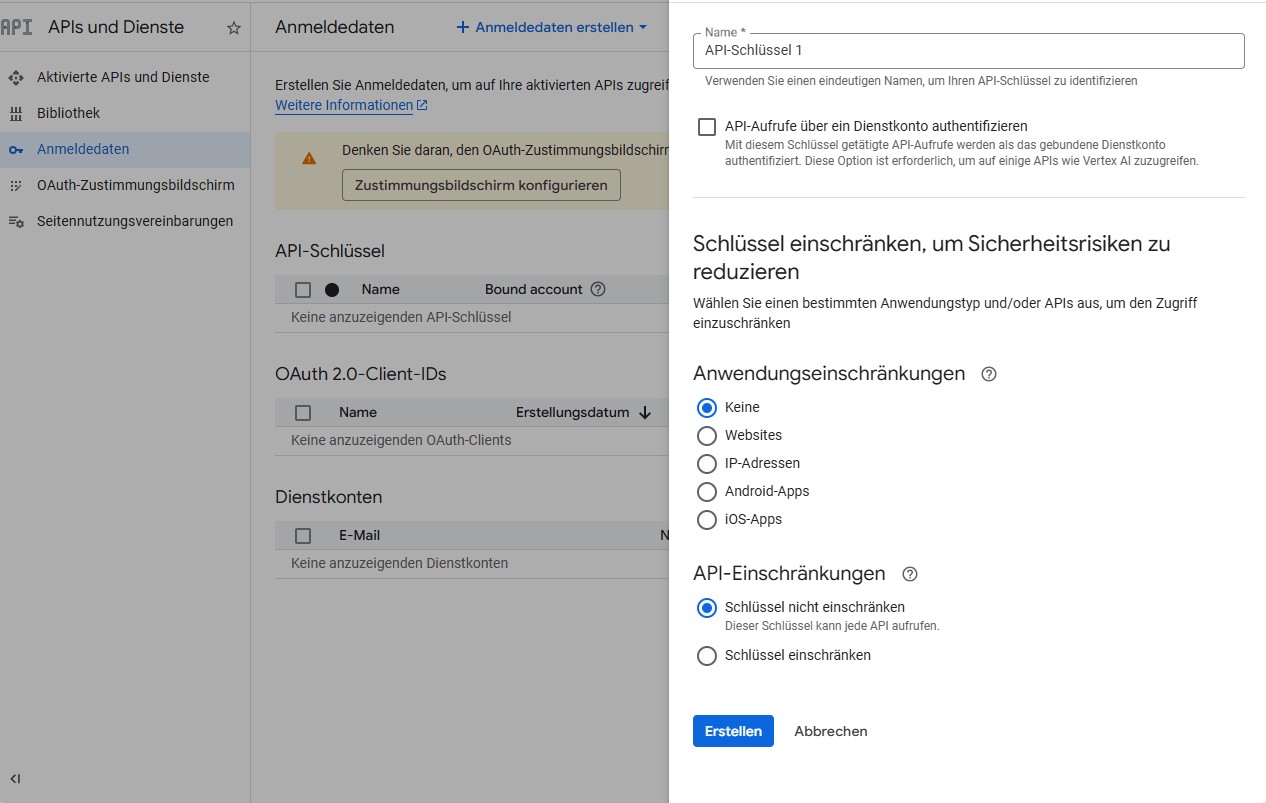Image resolution: width=1266 pixels, height=803 pixels.
Task: Click help icon beside Bound account column
Action: [x=598, y=289]
